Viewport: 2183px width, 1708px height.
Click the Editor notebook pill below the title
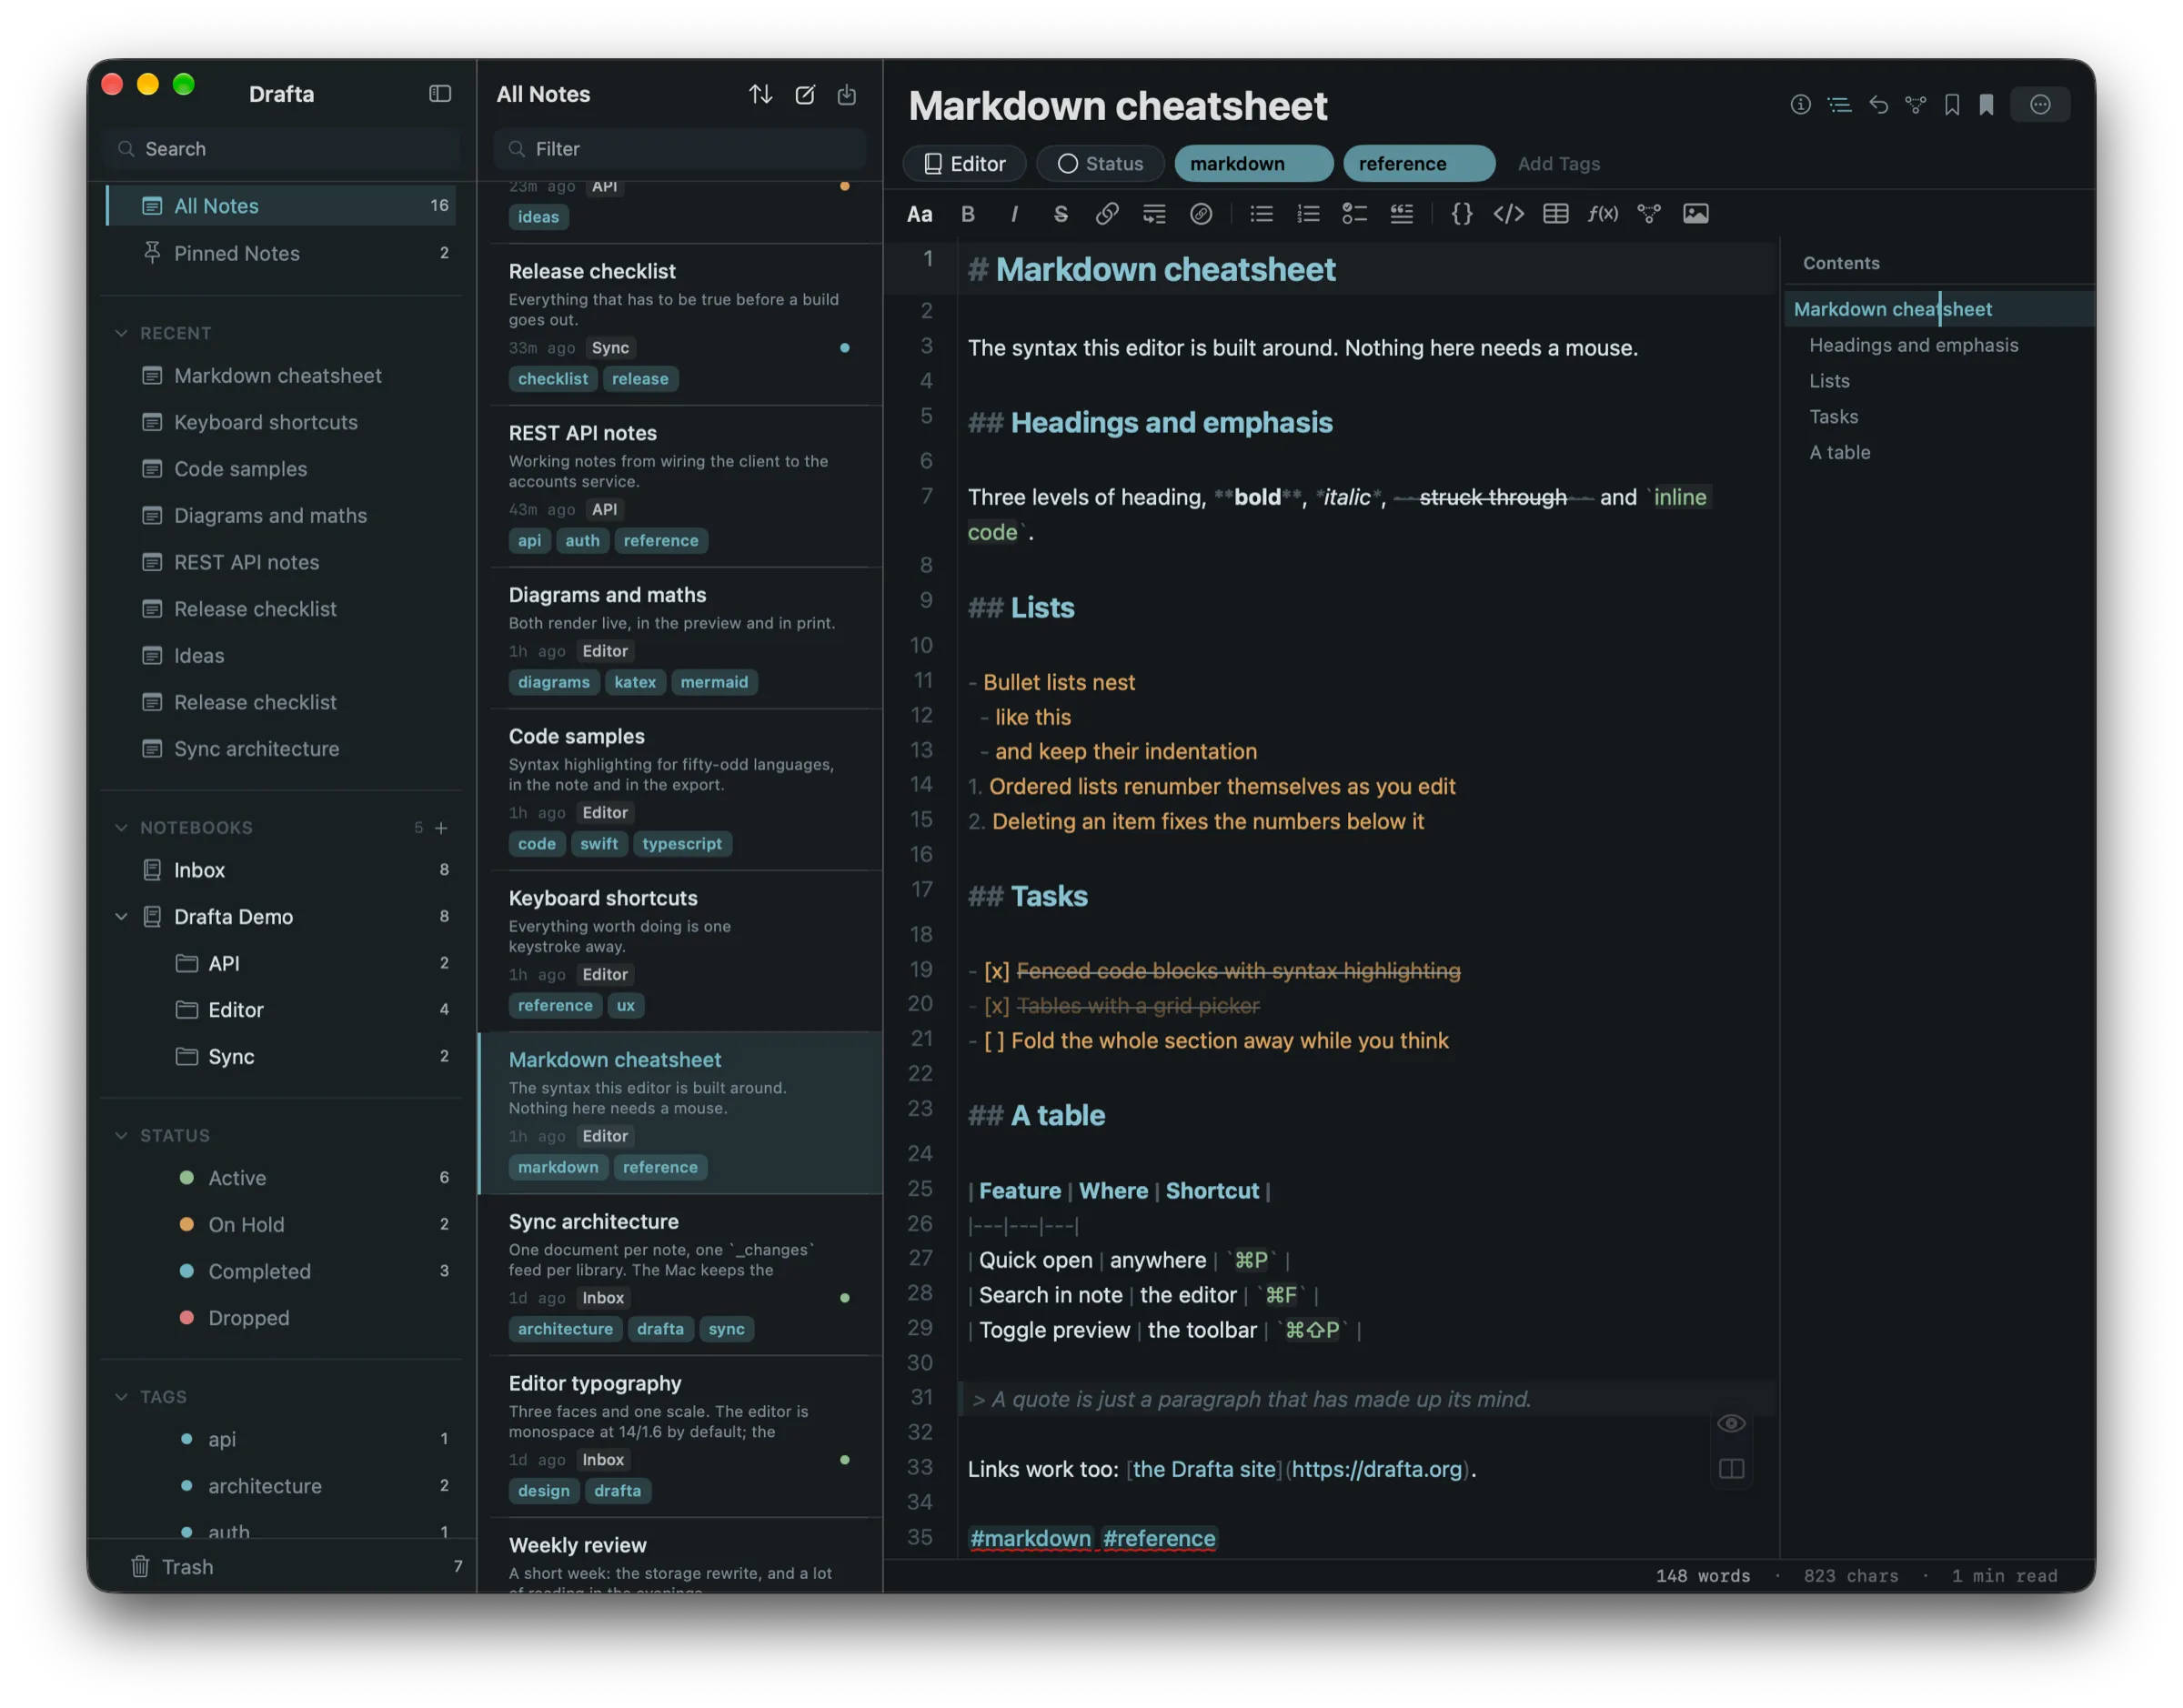click(x=964, y=163)
